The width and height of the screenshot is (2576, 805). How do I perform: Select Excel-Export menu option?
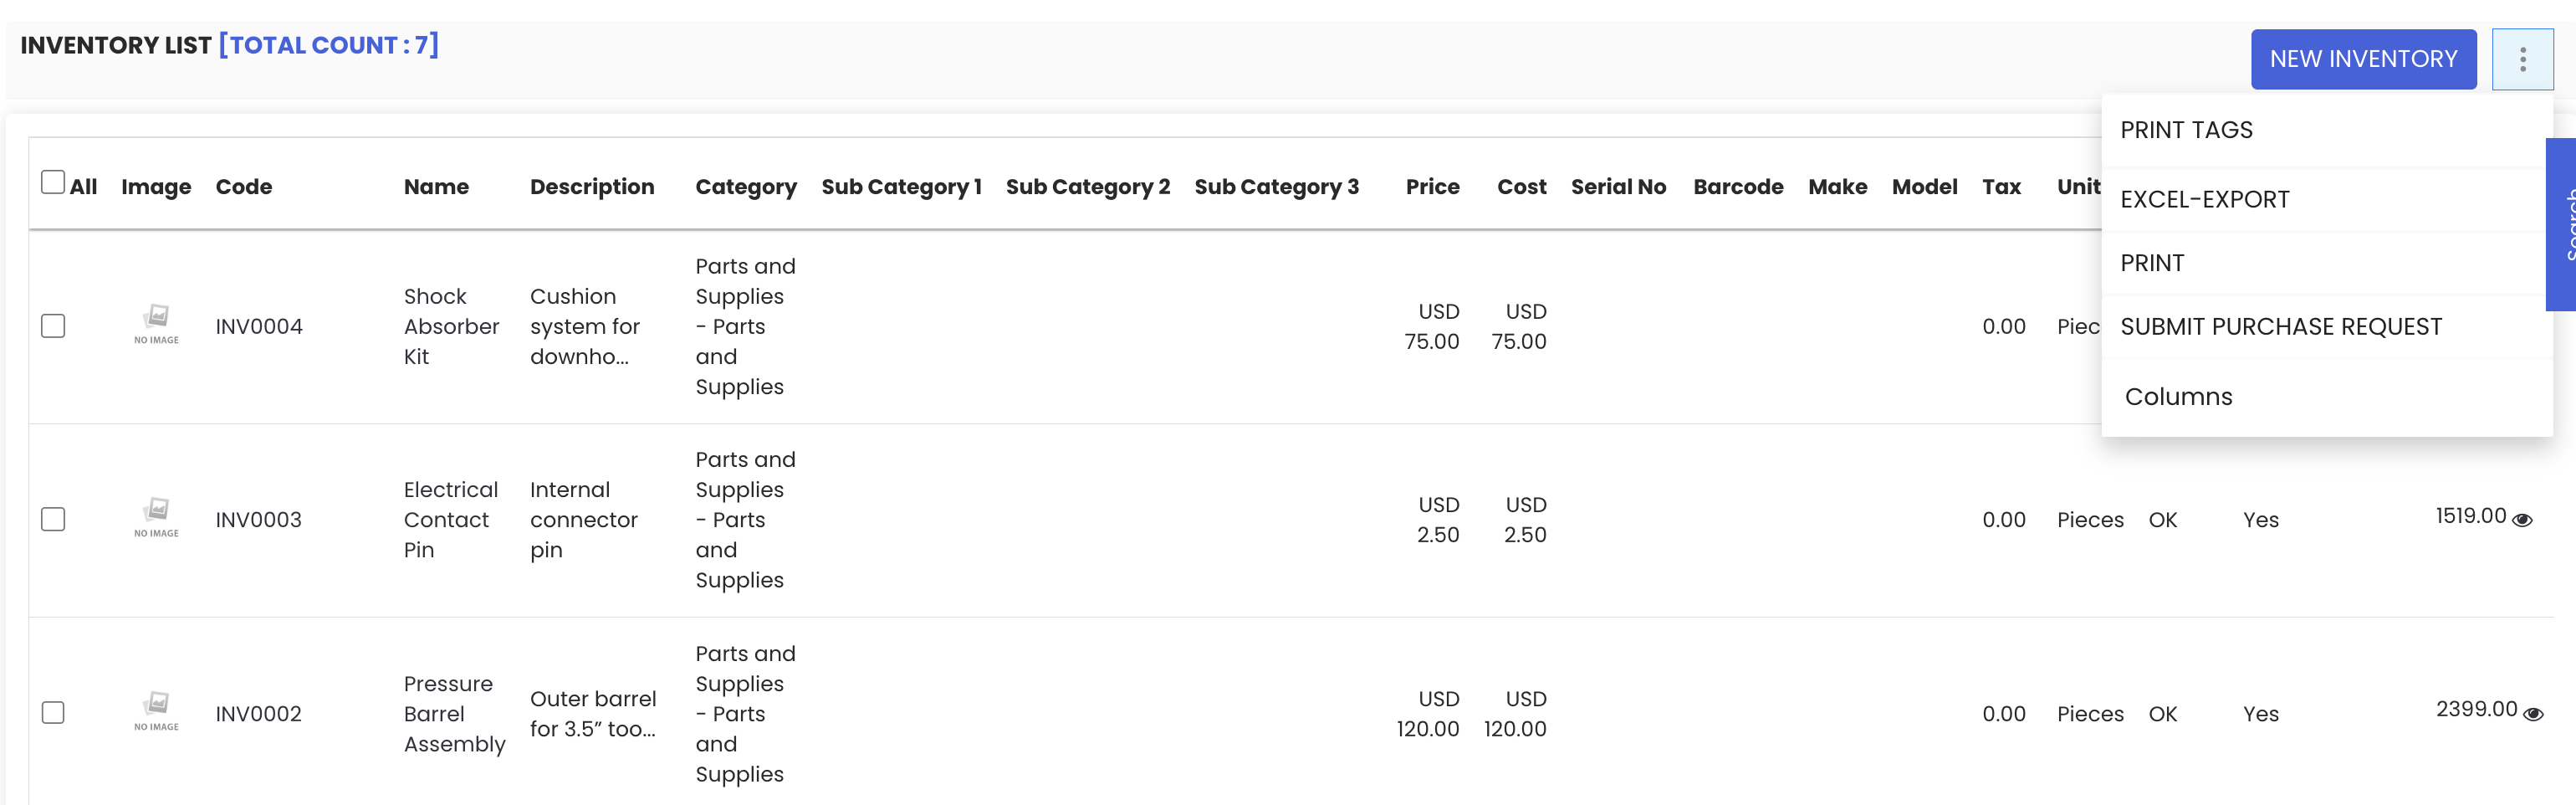pyautogui.click(x=2204, y=199)
